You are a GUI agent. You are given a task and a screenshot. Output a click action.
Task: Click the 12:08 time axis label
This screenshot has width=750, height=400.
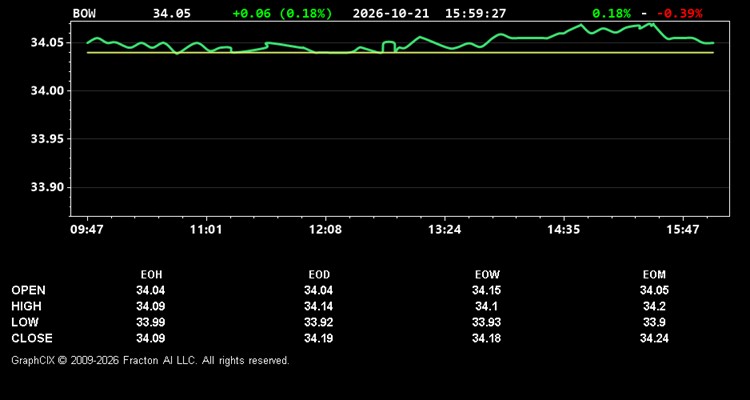(x=326, y=230)
